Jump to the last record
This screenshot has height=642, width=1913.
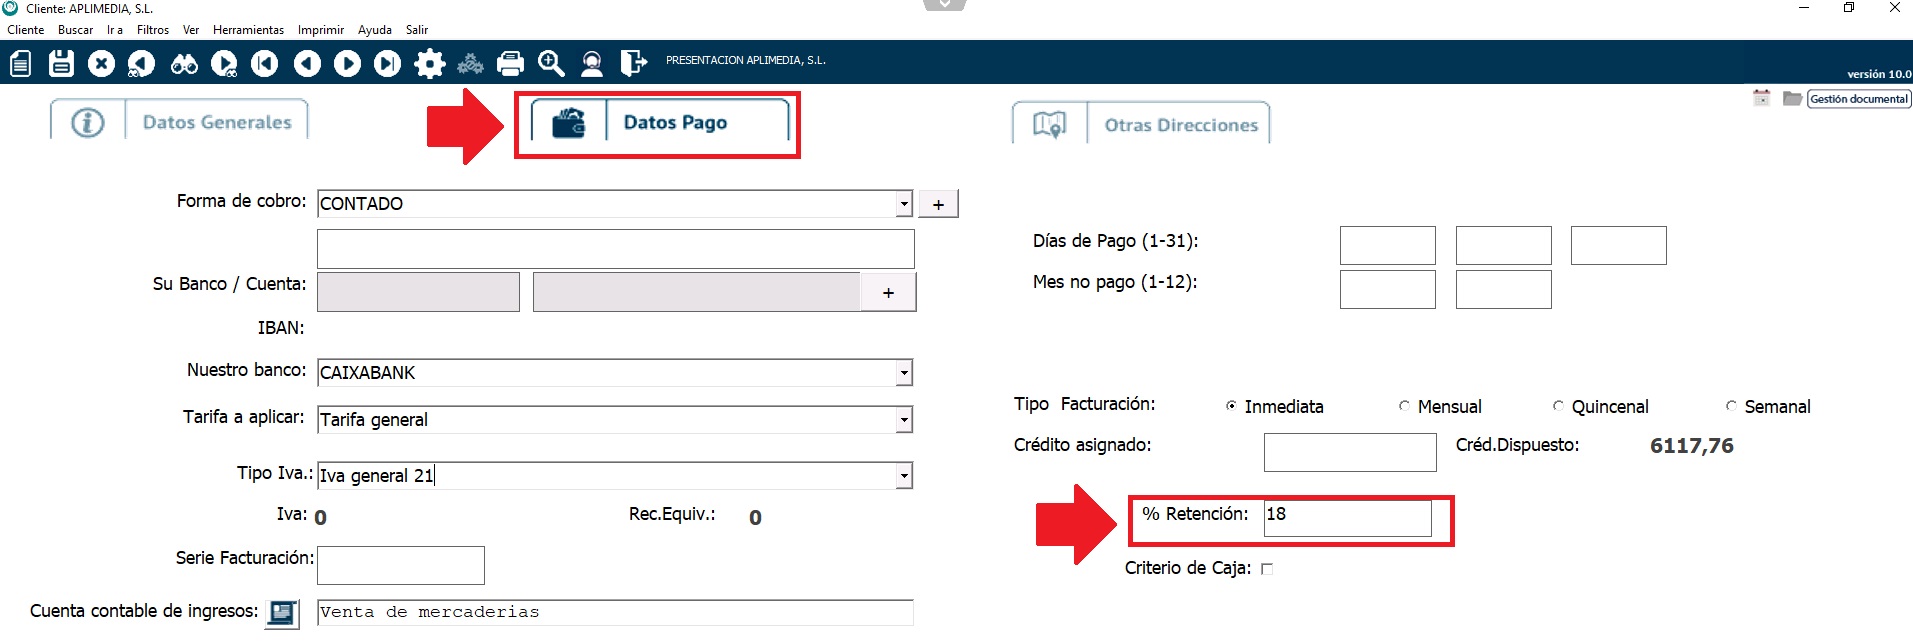tap(387, 64)
